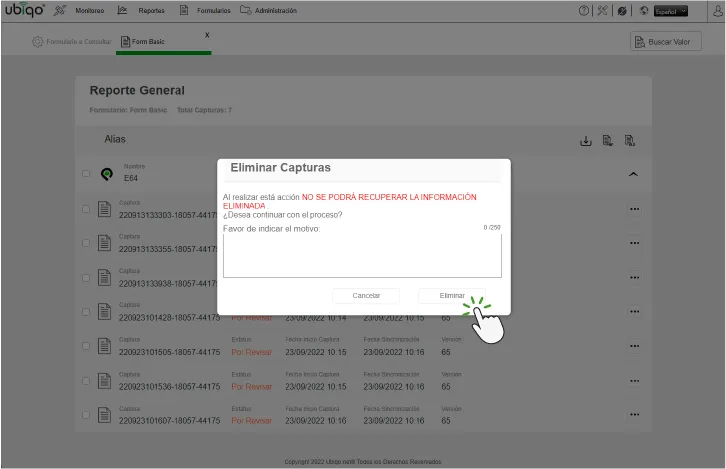Screen dimensions: 726x469
Task: Select checkbox for capture 220923101607
Action: pyautogui.click(x=86, y=415)
